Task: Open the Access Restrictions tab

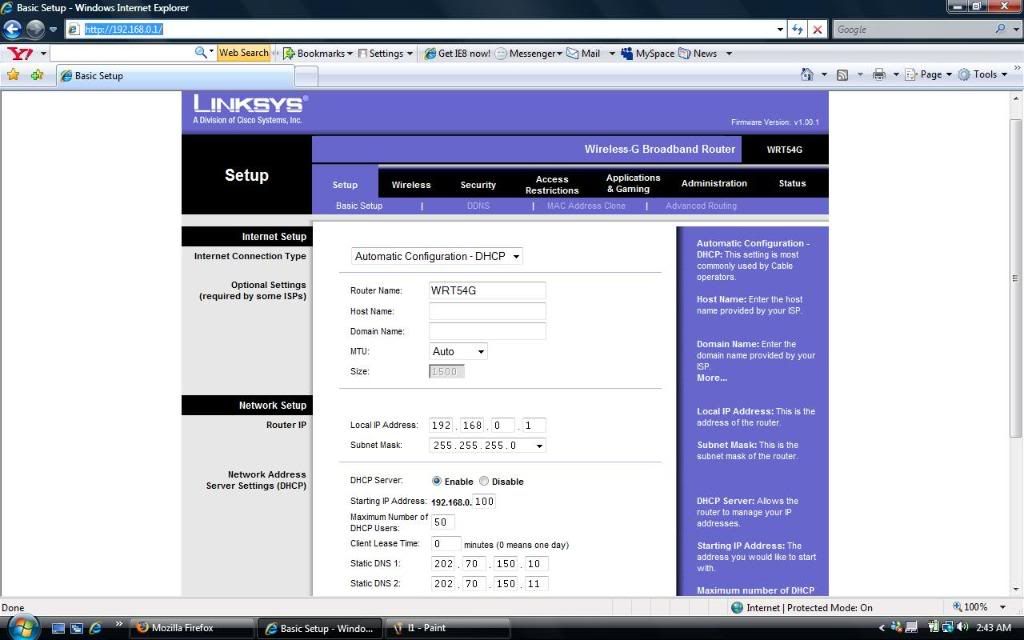Action: point(552,184)
